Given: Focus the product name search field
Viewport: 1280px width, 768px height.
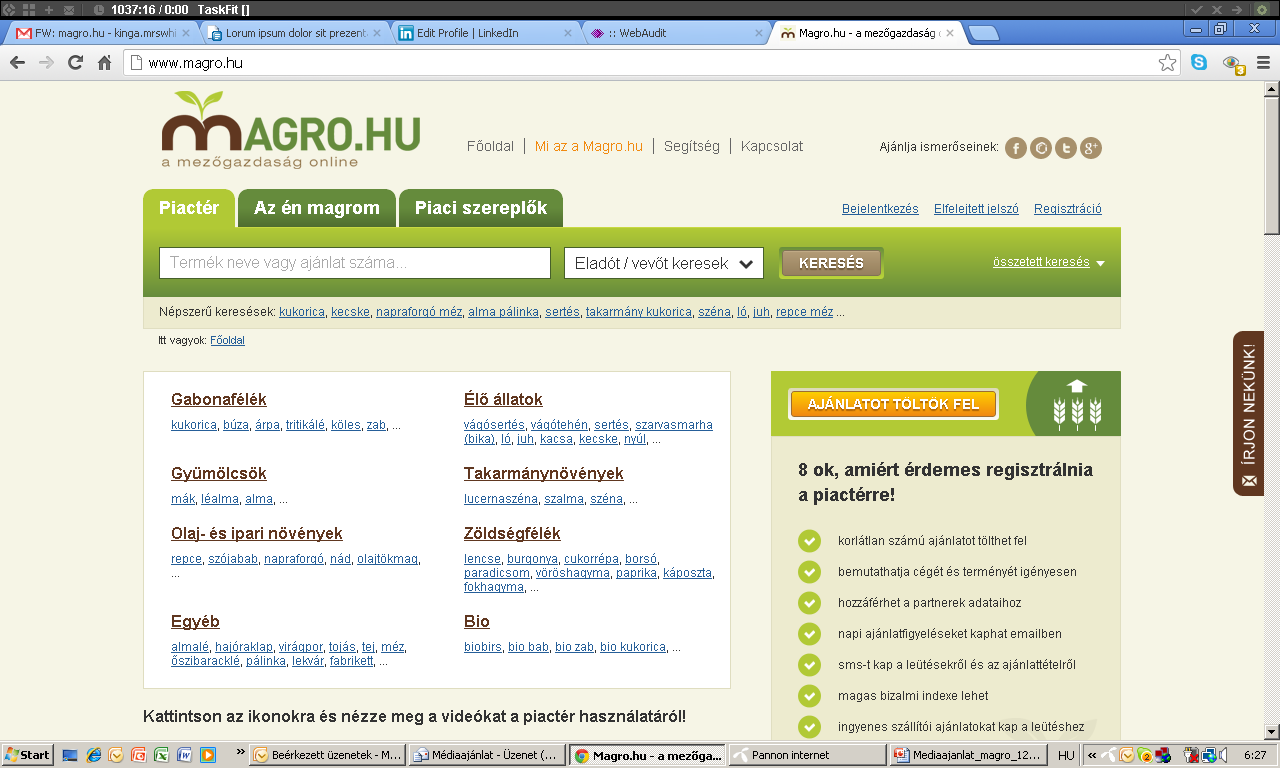Looking at the screenshot, I should [x=355, y=263].
